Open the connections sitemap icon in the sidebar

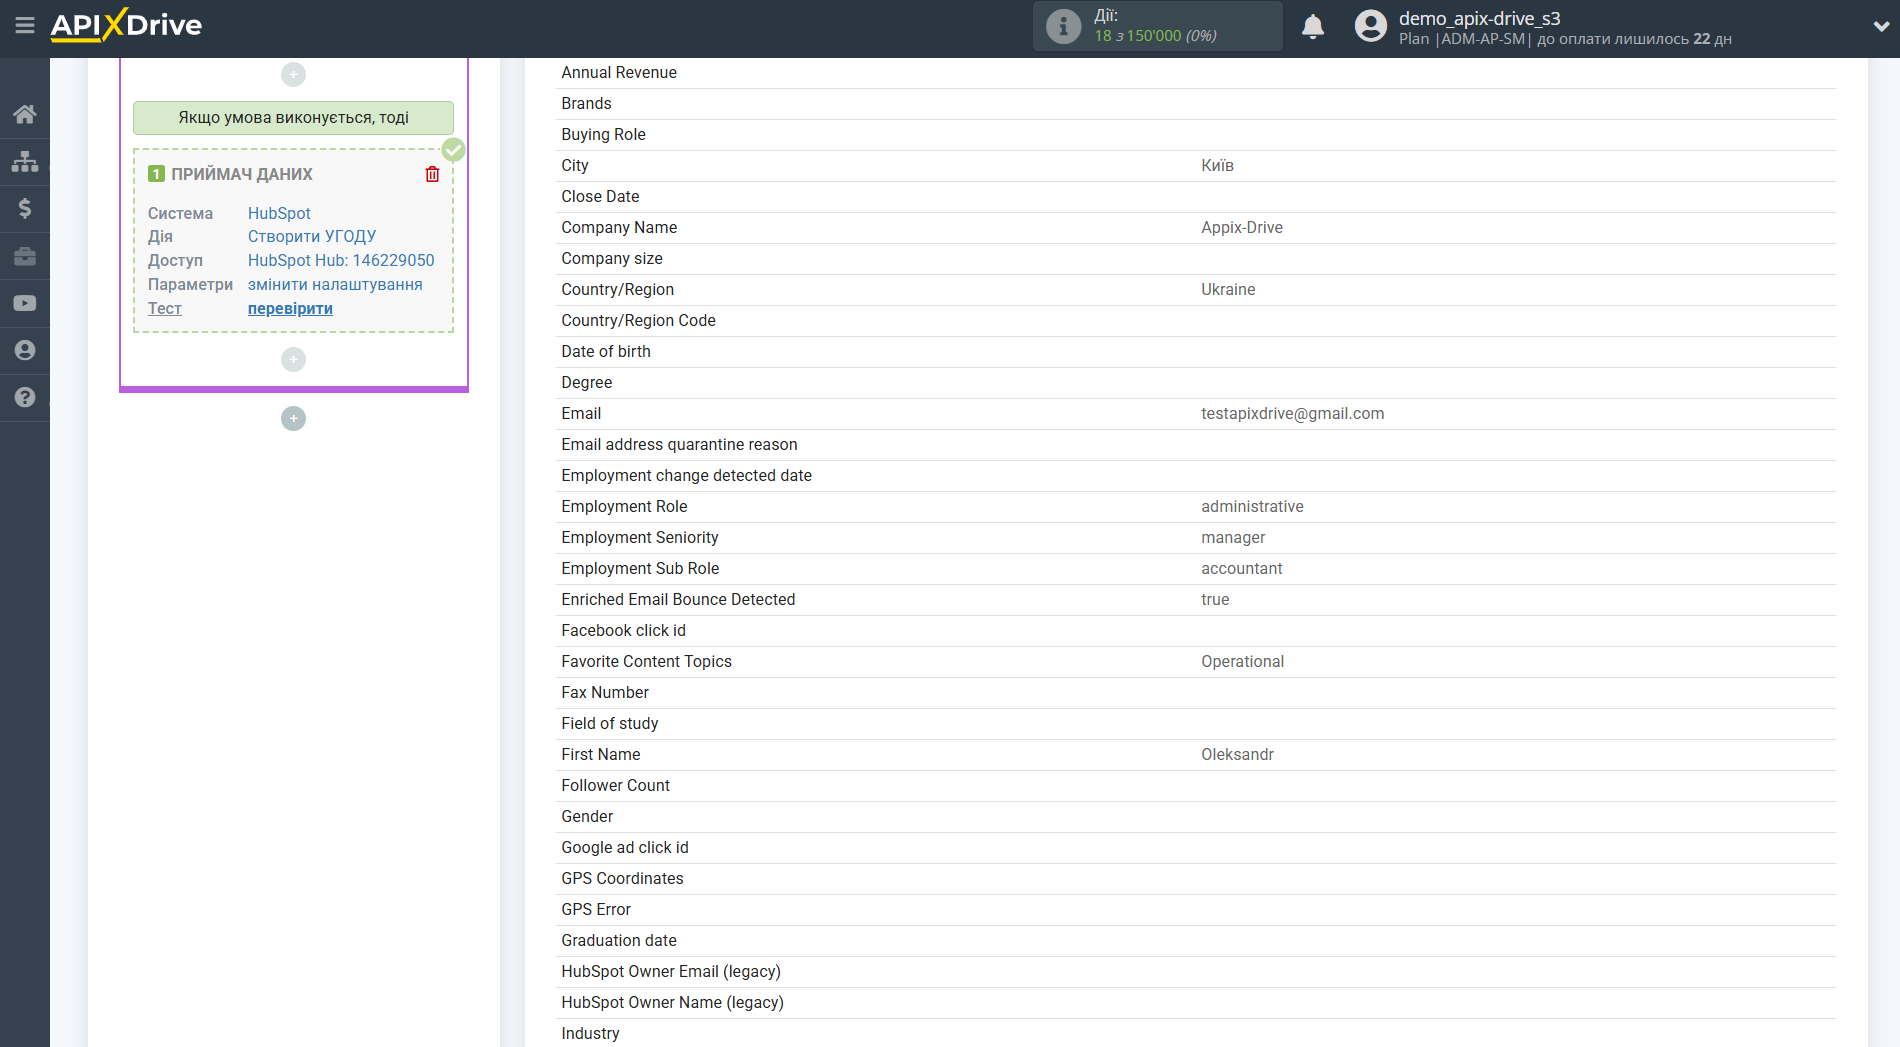pyautogui.click(x=25, y=161)
